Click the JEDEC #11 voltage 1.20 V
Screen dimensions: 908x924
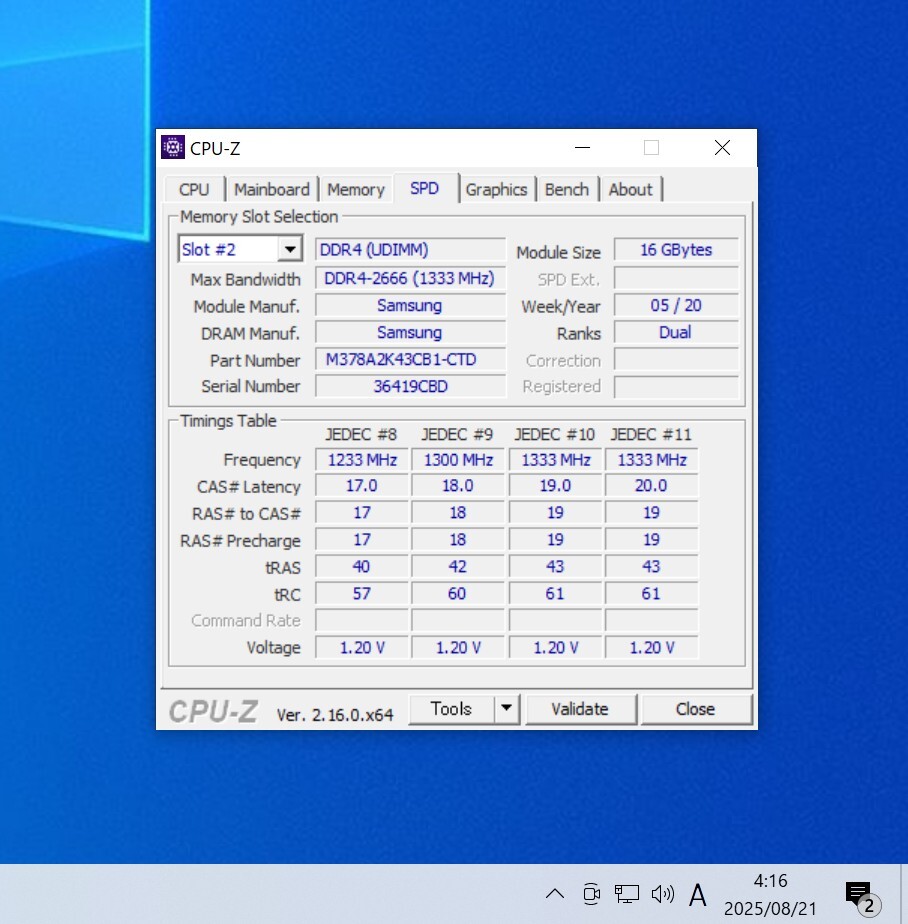tap(651, 648)
